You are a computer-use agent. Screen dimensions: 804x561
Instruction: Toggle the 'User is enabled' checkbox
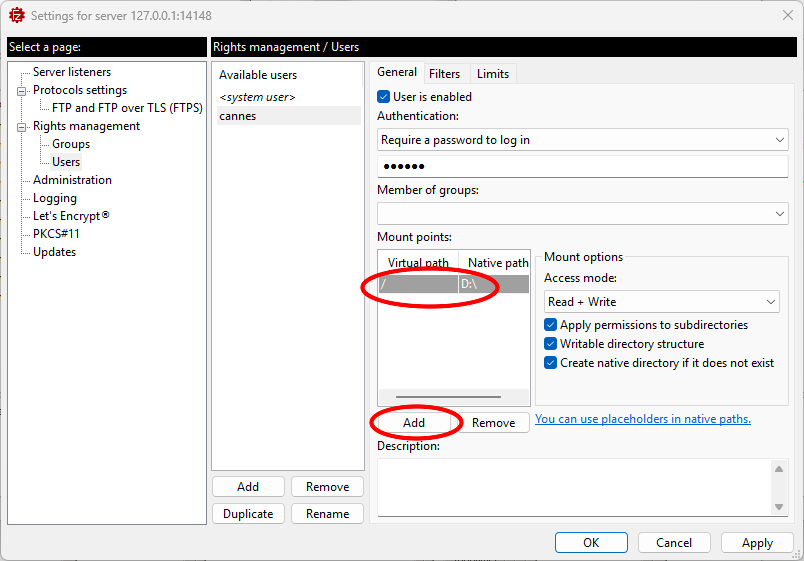click(384, 97)
